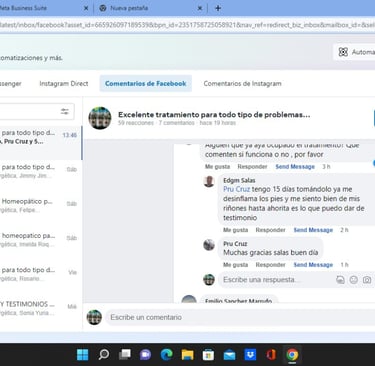
Task: Click the page avatar beside the comment field
Action: 94,317
